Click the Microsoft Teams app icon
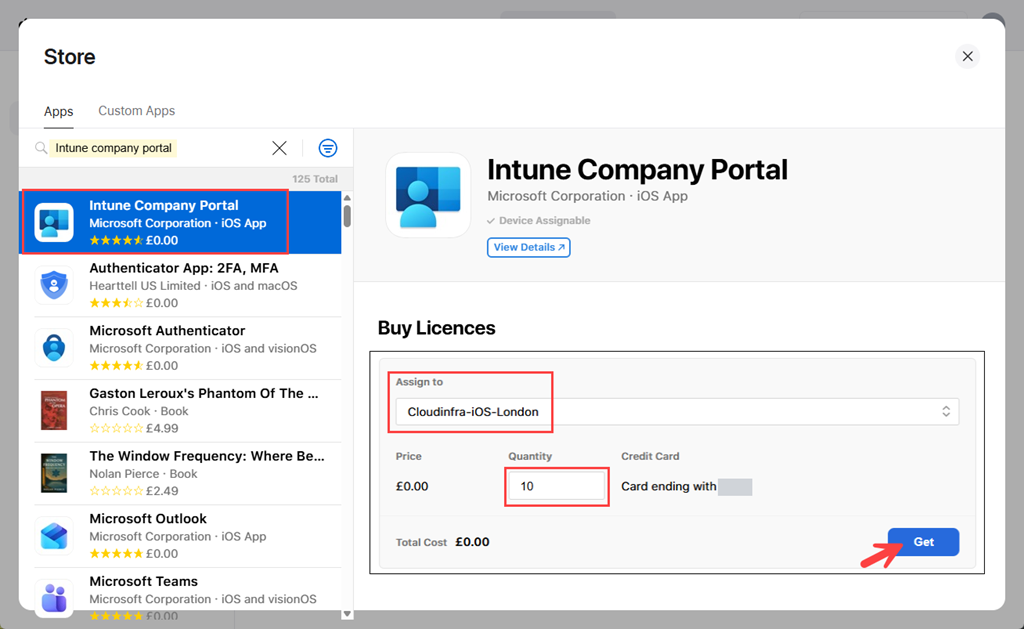 click(54, 598)
